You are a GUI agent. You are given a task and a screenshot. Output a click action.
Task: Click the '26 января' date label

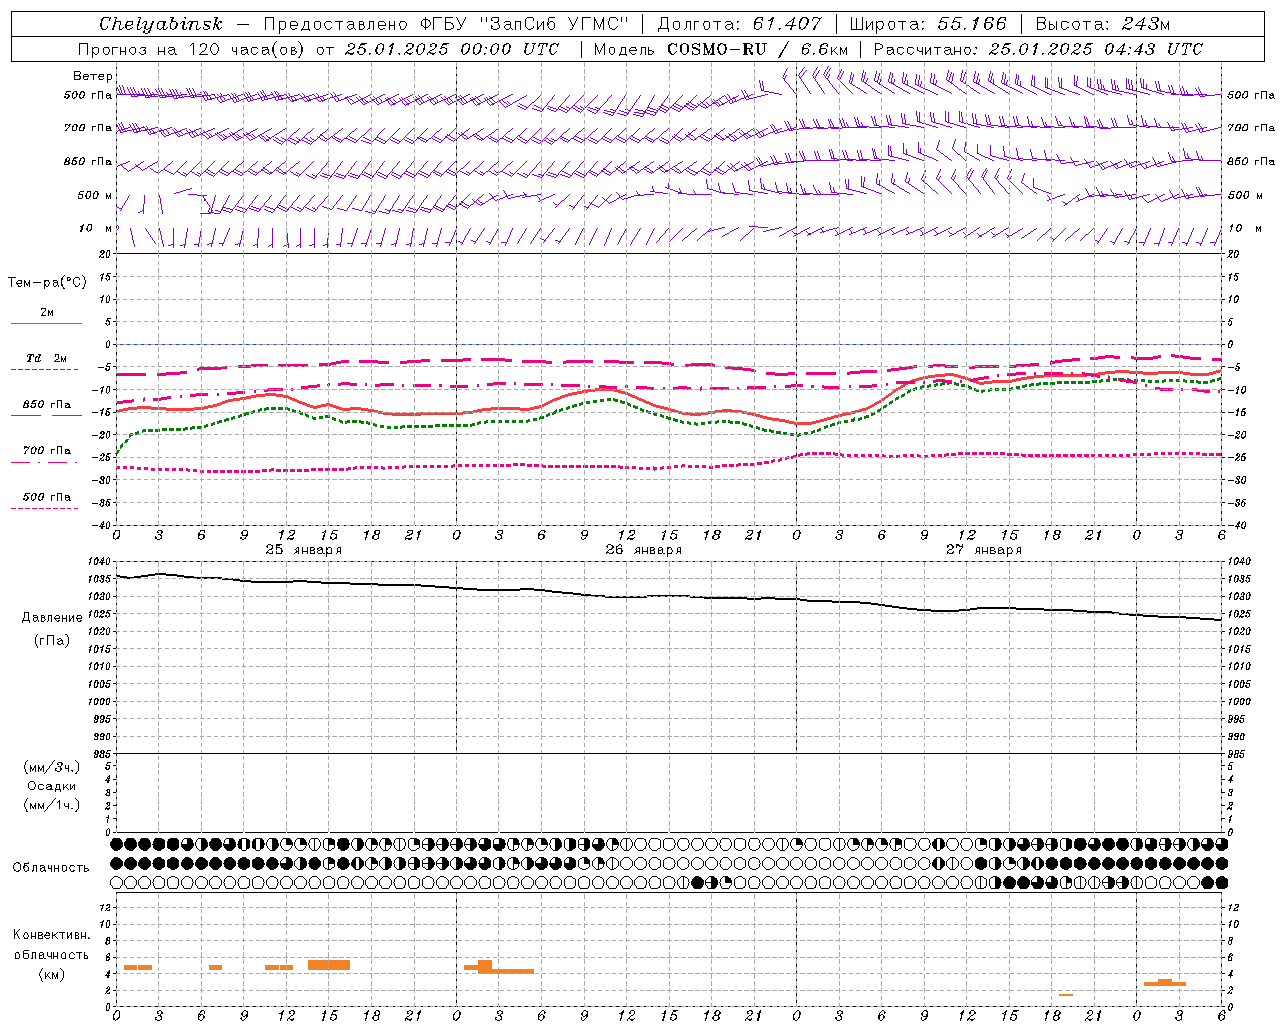point(643,550)
